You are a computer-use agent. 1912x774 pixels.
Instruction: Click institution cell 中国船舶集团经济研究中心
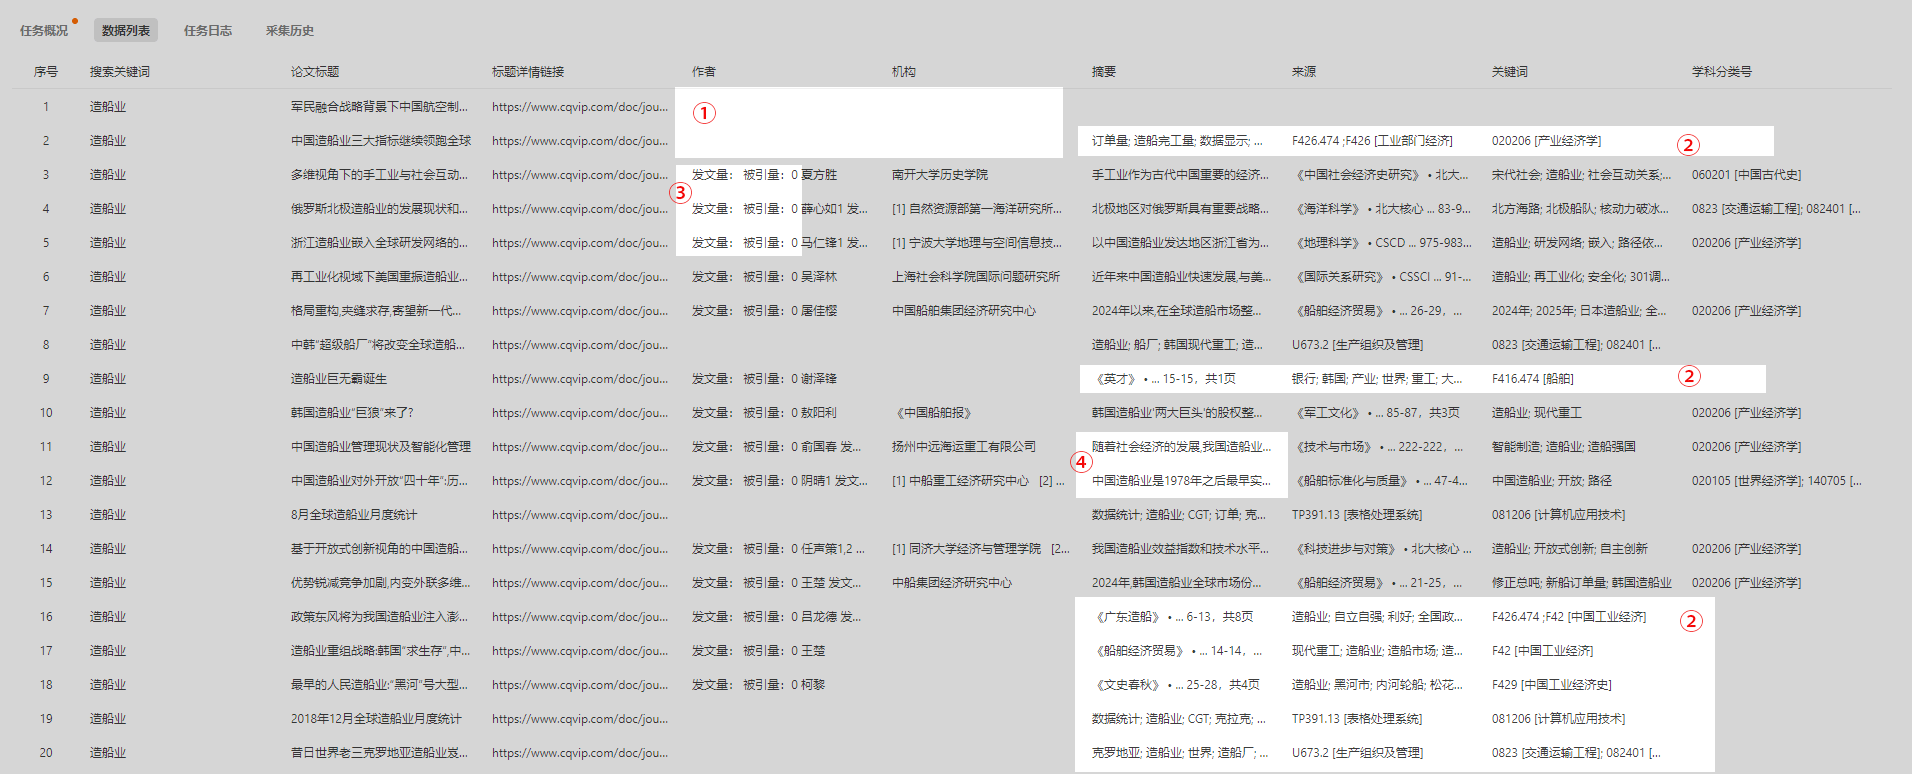[964, 311]
